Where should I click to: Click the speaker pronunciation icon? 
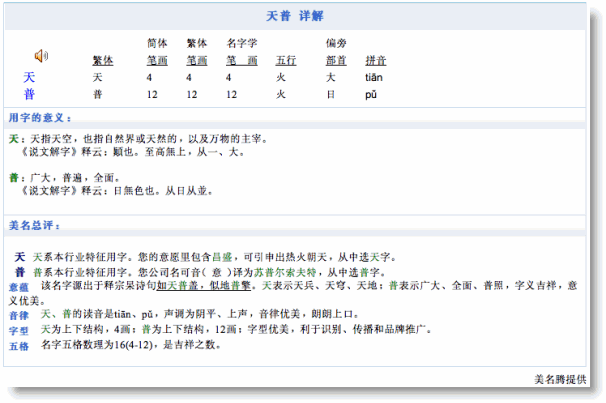[x=41, y=55]
